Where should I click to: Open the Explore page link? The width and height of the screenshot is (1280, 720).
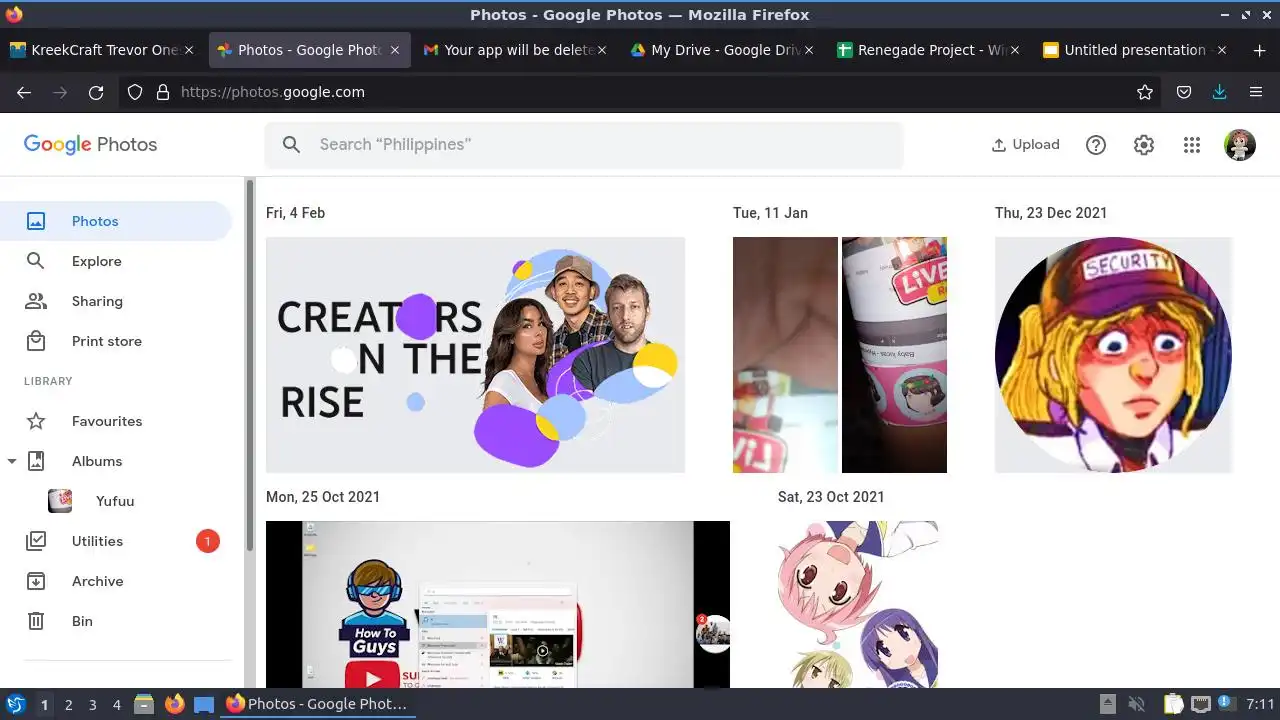point(116,261)
